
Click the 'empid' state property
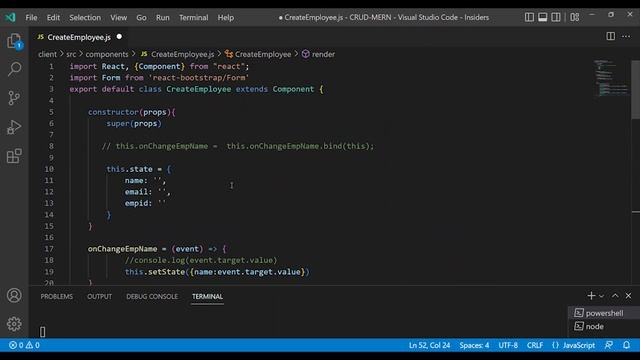click(x=136, y=203)
